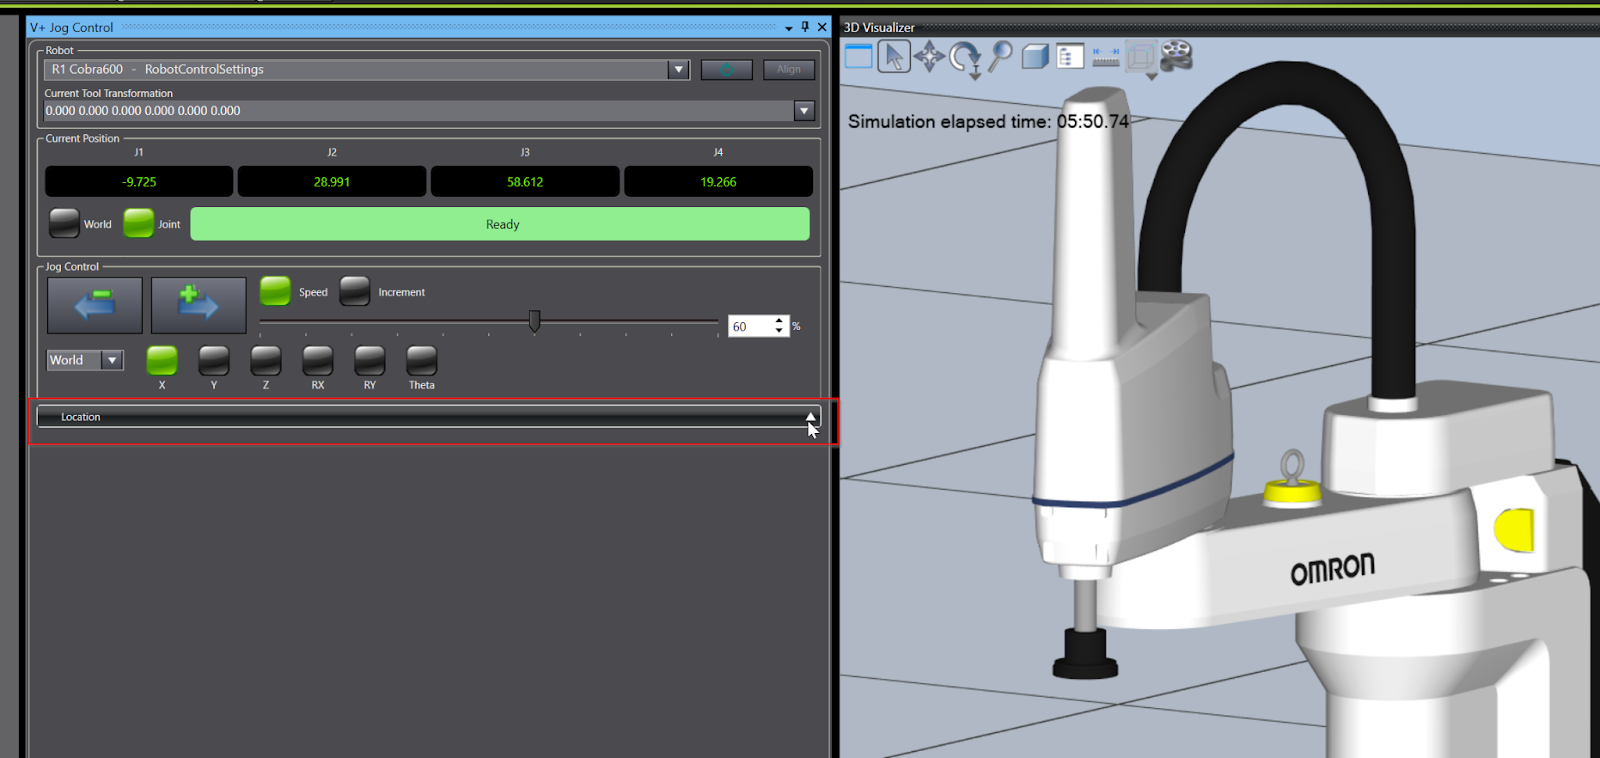Select the pointer tool in 3D Visualizer
Image resolution: width=1600 pixels, height=758 pixels.
tap(894, 57)
